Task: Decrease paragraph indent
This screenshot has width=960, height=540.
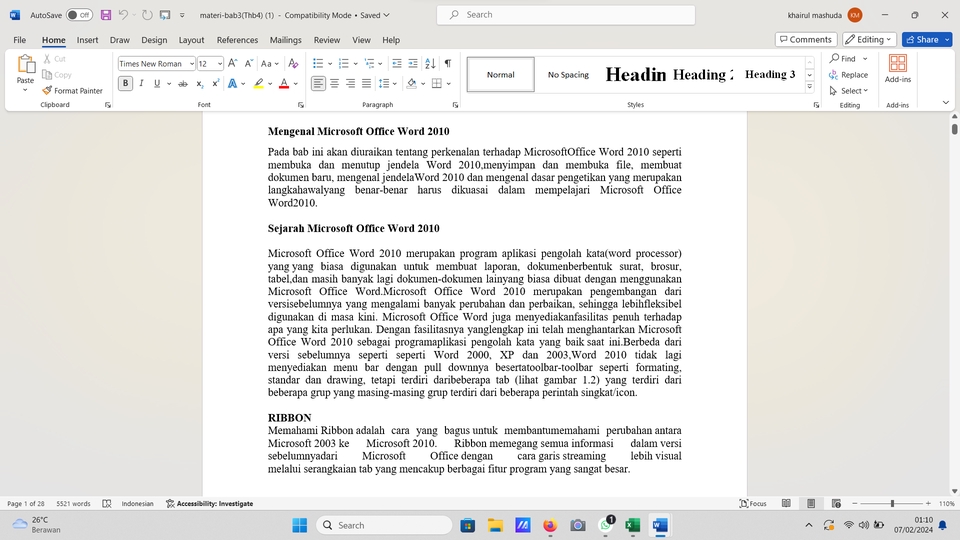Action: [397, 64]
